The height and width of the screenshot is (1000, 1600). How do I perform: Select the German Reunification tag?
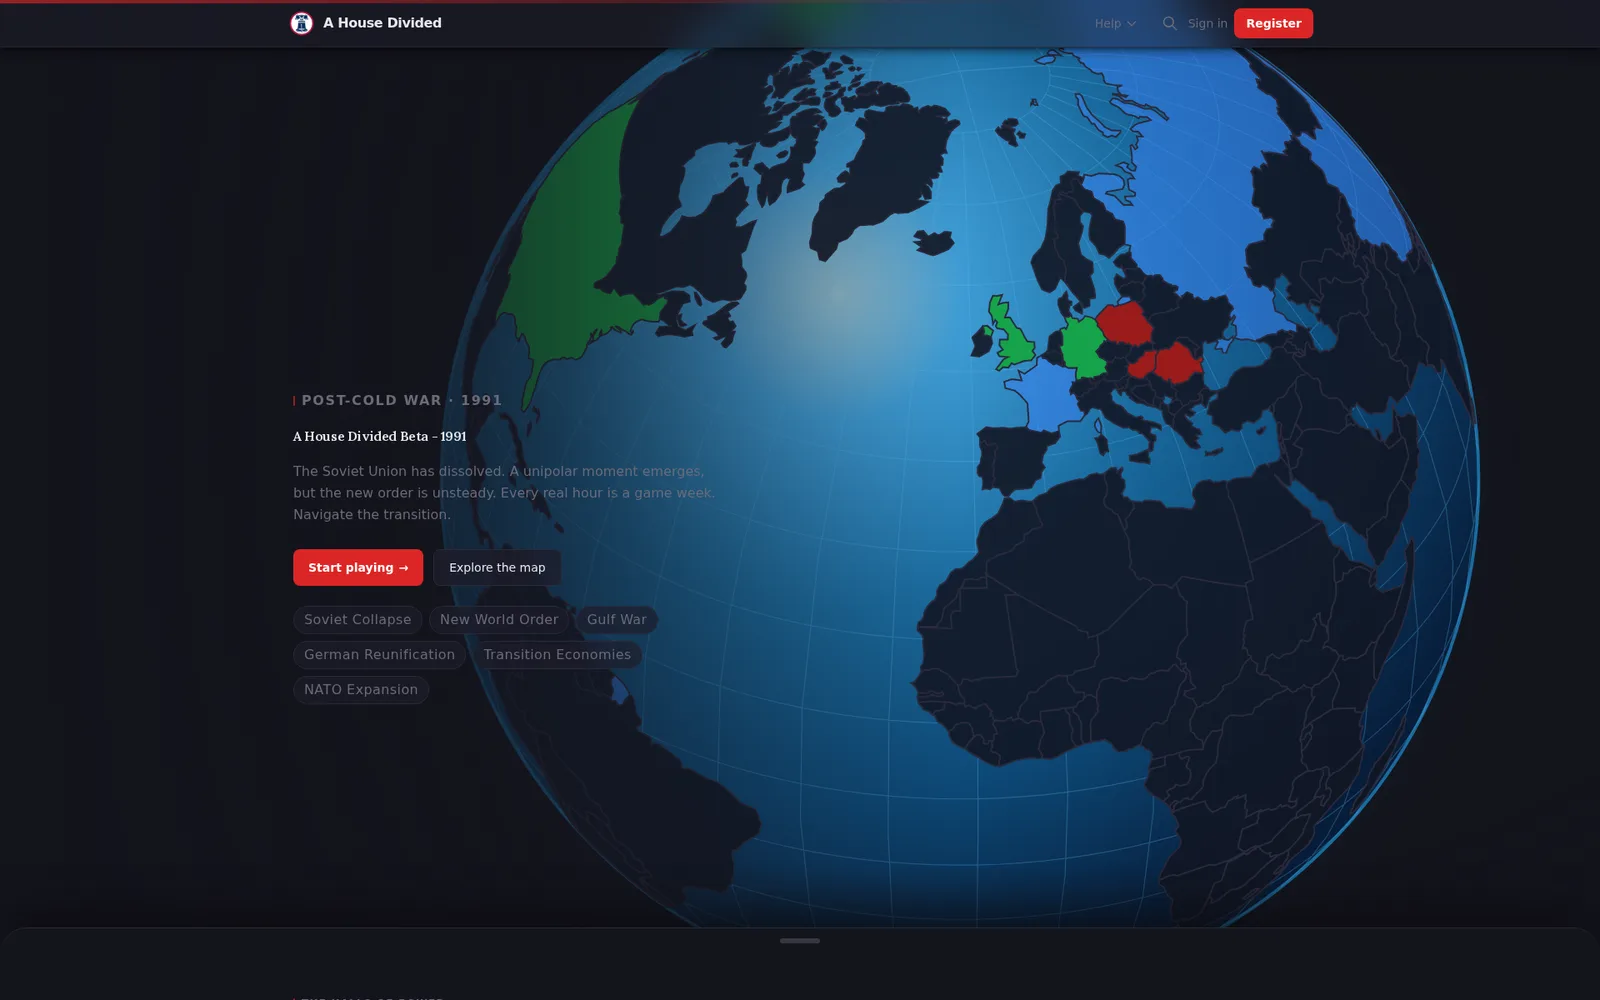(379, 655)
